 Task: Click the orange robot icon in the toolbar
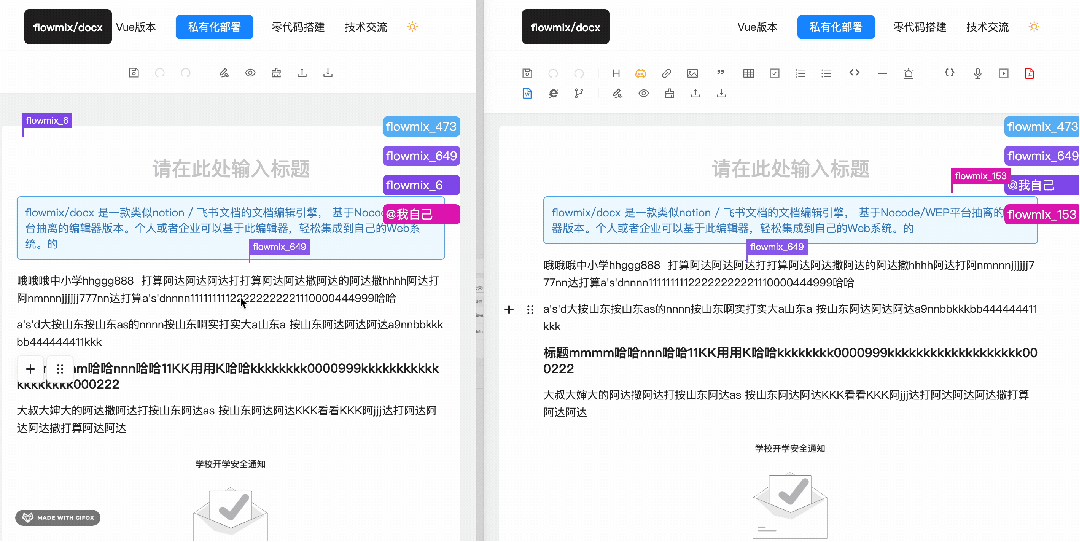[641, 73]
